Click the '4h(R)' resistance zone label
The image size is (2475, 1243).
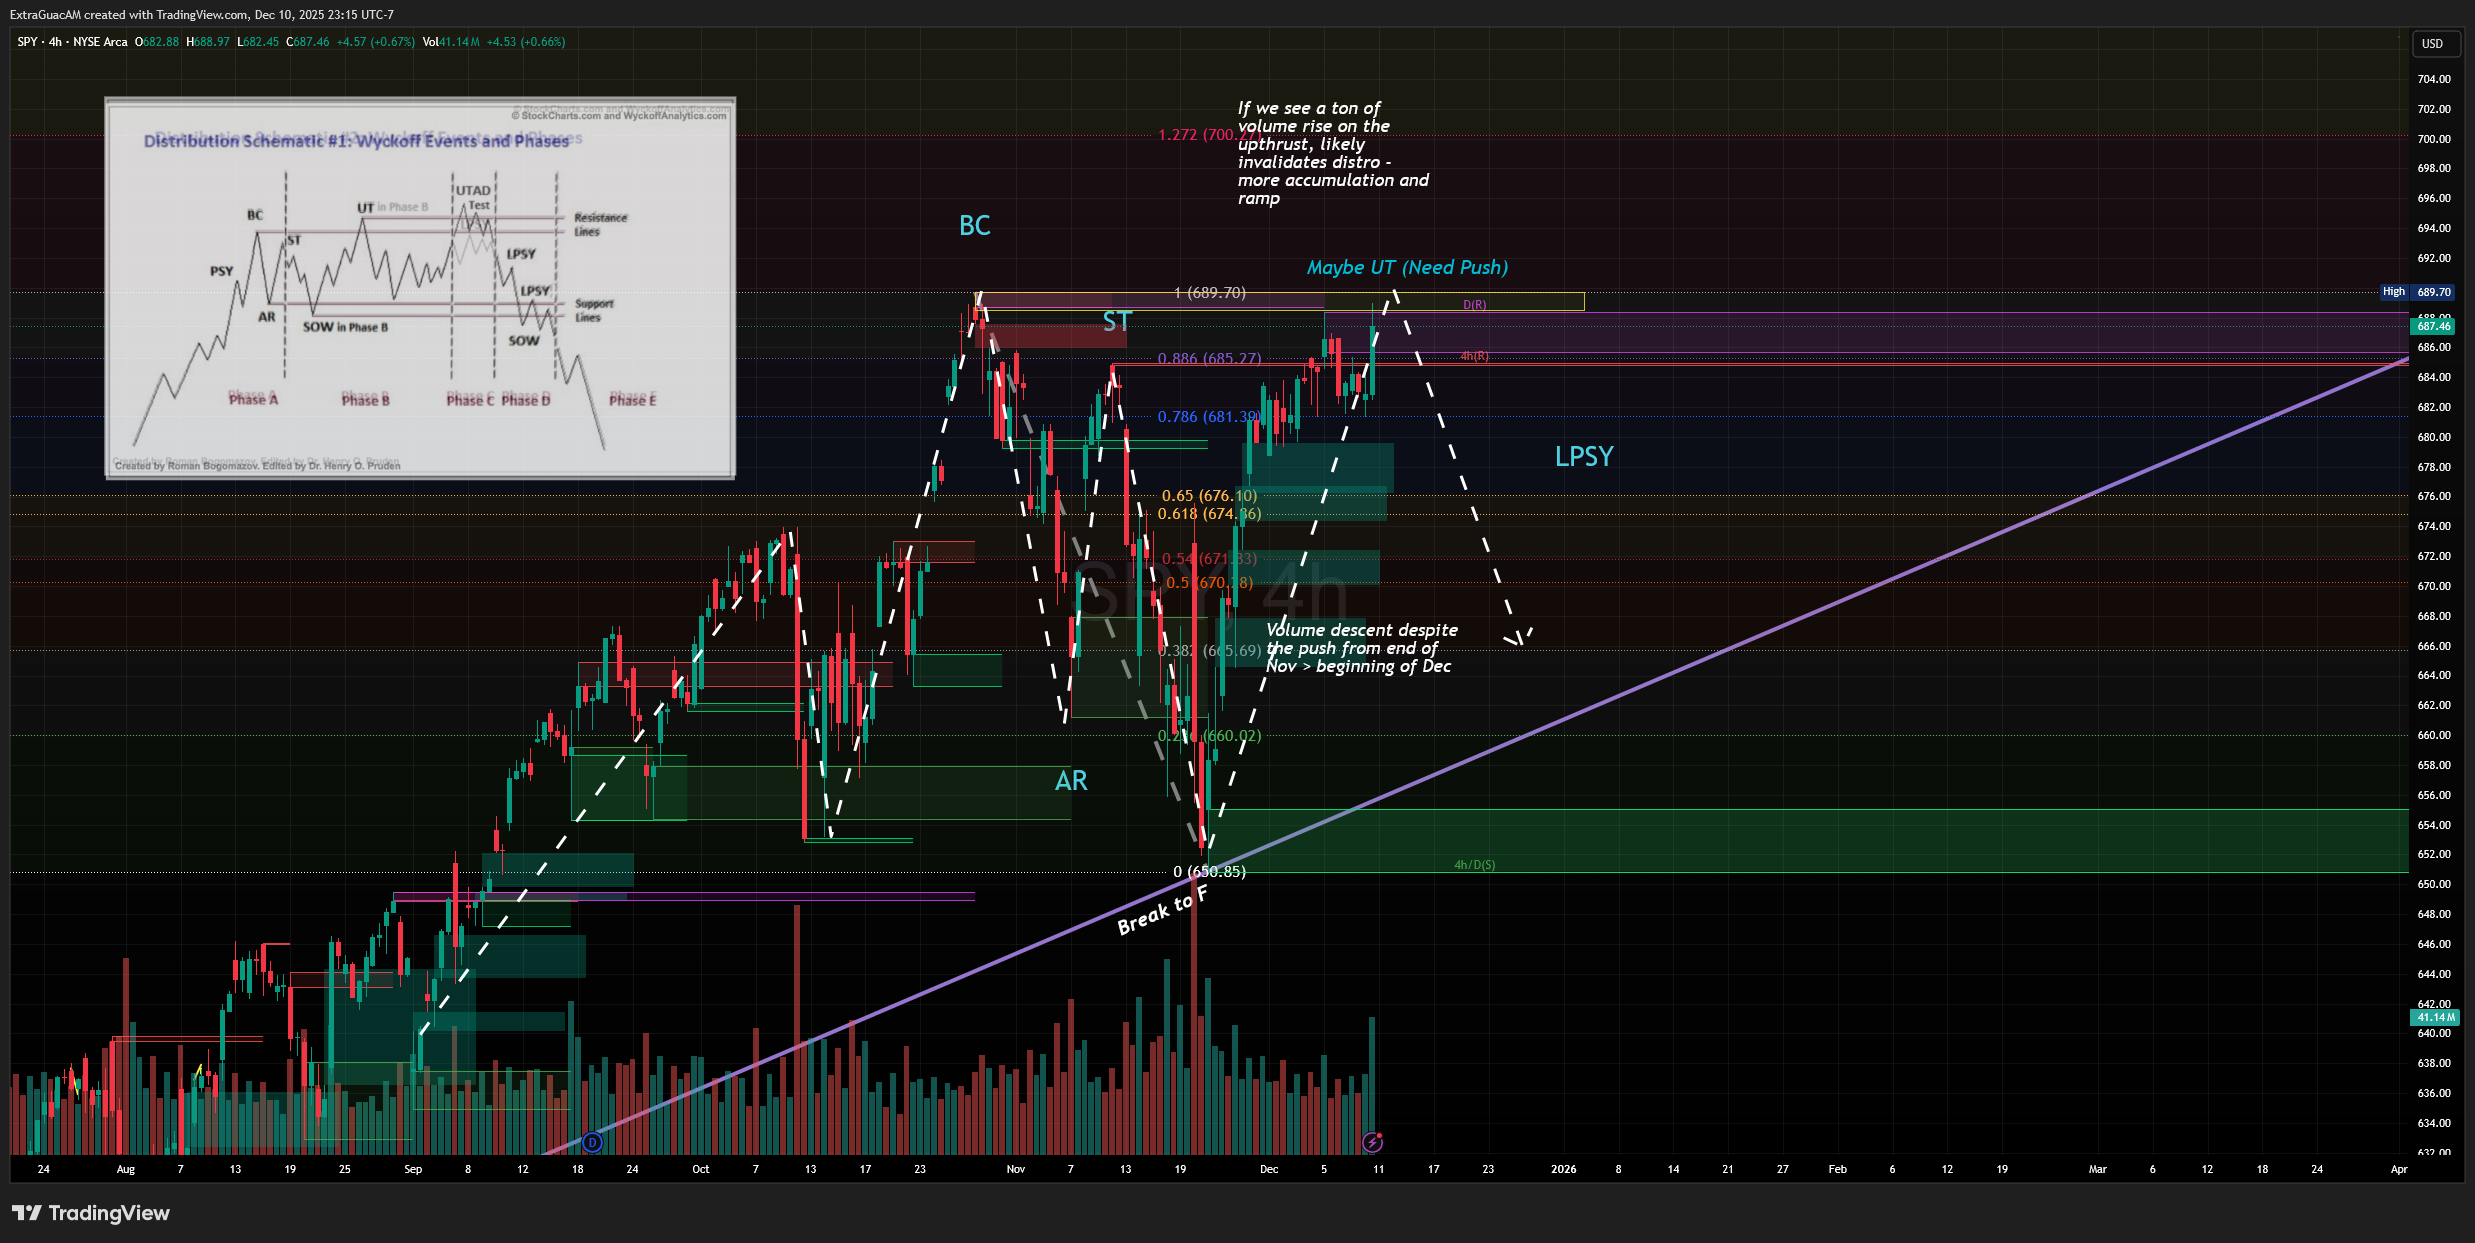[1474, 357]
